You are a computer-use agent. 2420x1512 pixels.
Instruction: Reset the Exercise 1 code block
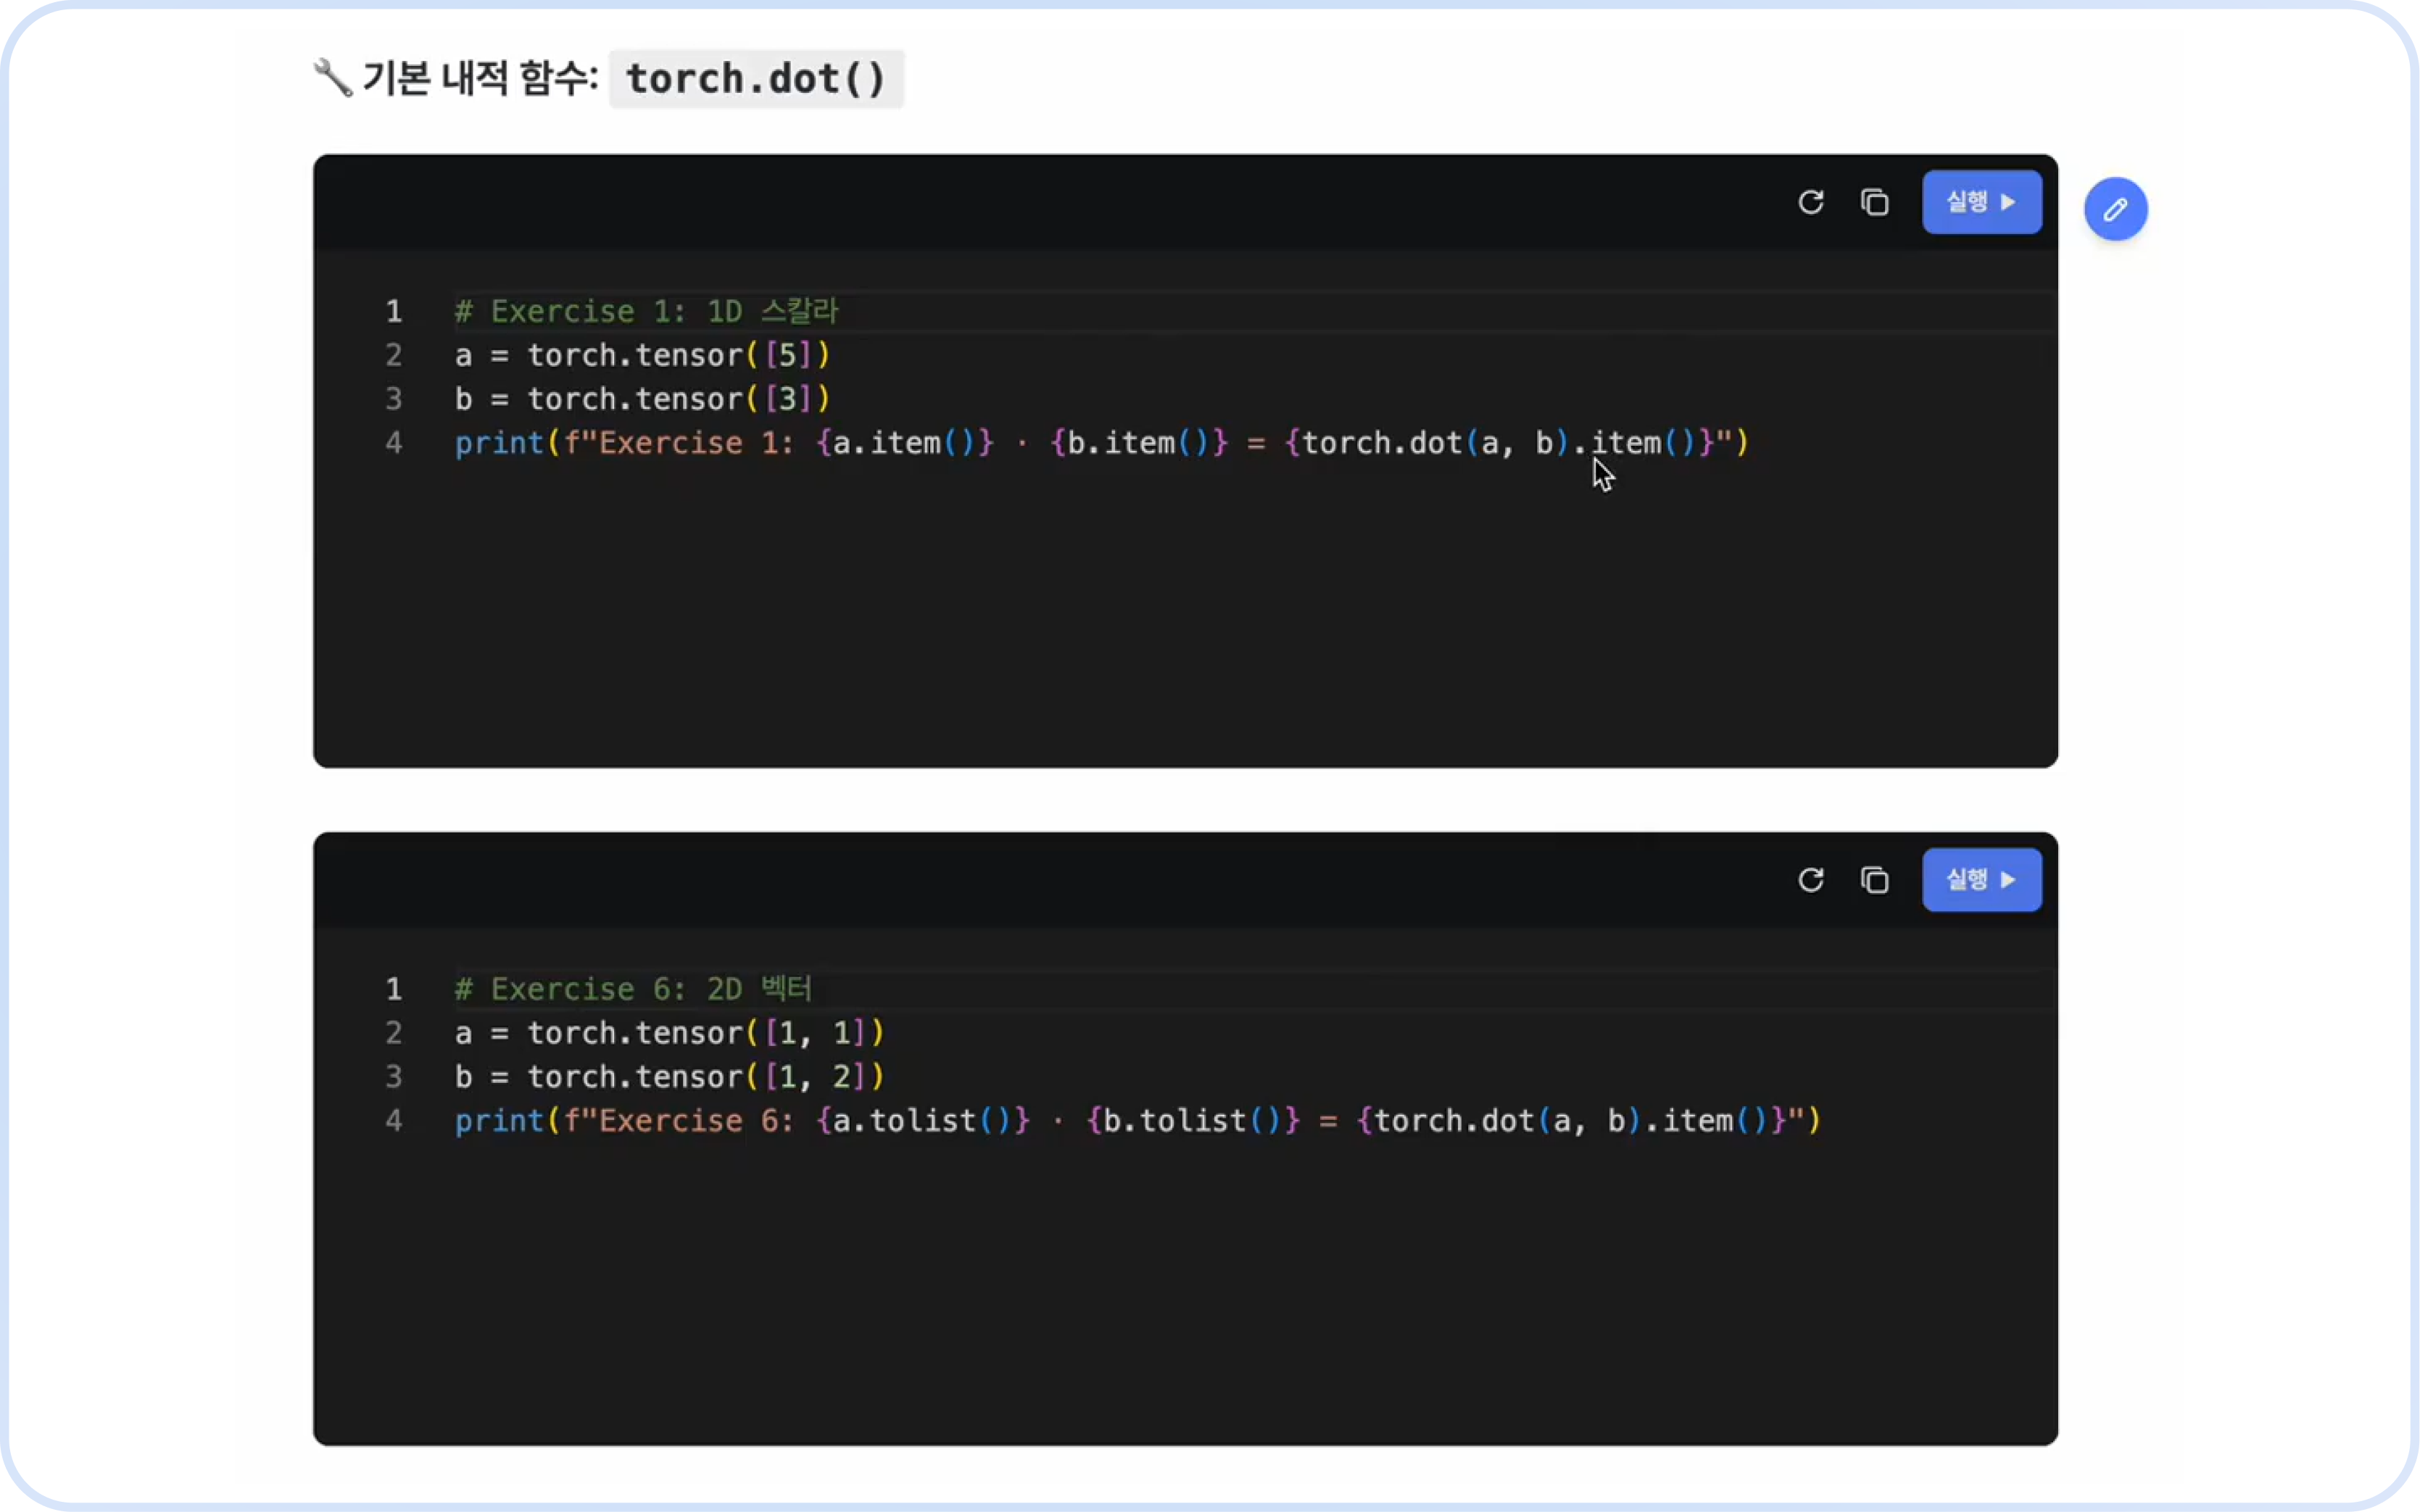(x=1810, y=202)
